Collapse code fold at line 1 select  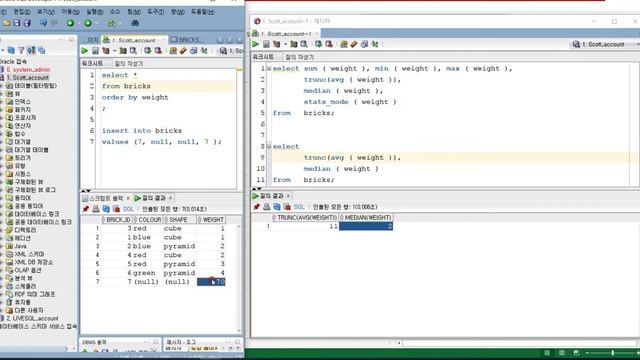pos(269,69)
